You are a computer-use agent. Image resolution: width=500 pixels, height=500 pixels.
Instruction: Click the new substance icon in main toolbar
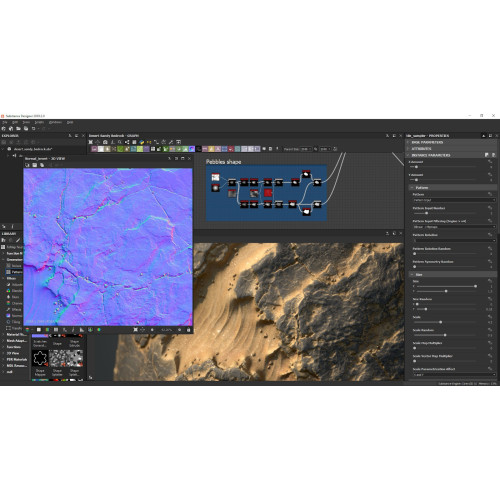pyautogui.click(x=4, y=129)
